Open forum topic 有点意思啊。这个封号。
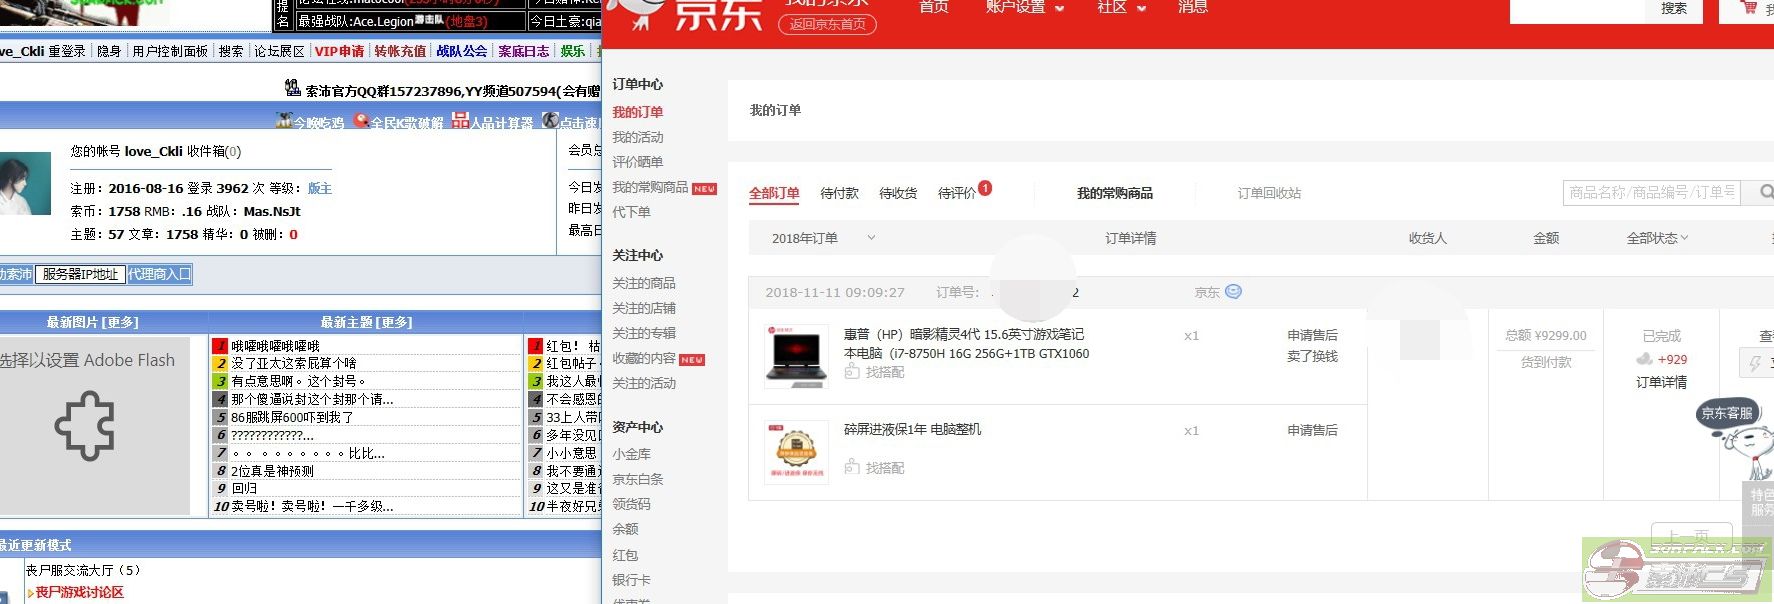 (298, 381)
